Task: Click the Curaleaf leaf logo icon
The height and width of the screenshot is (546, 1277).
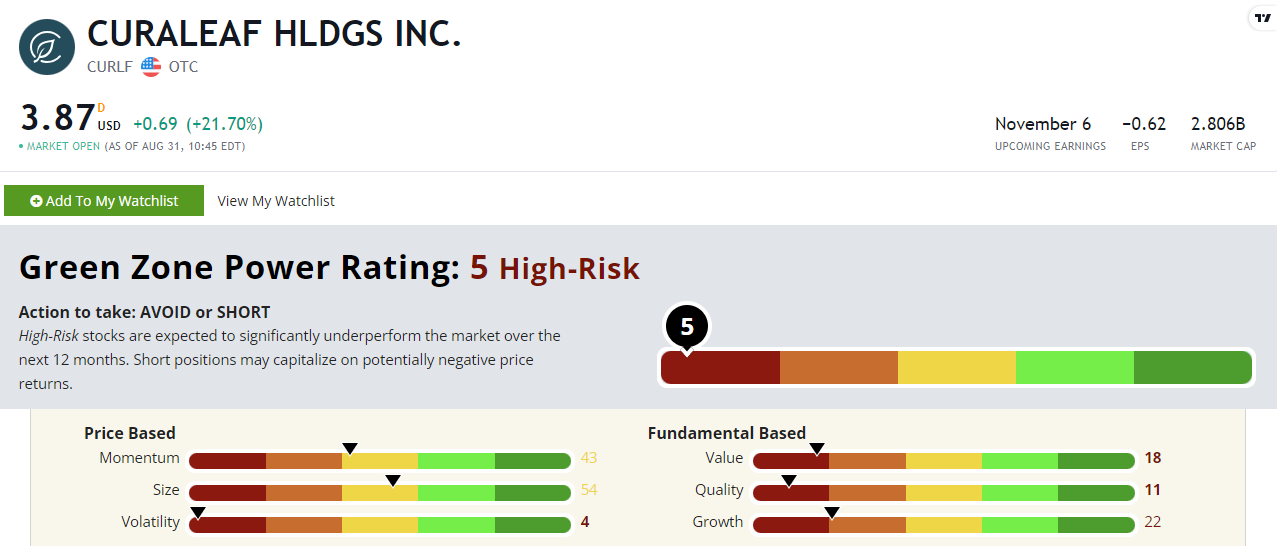Action: pos(46,47)
